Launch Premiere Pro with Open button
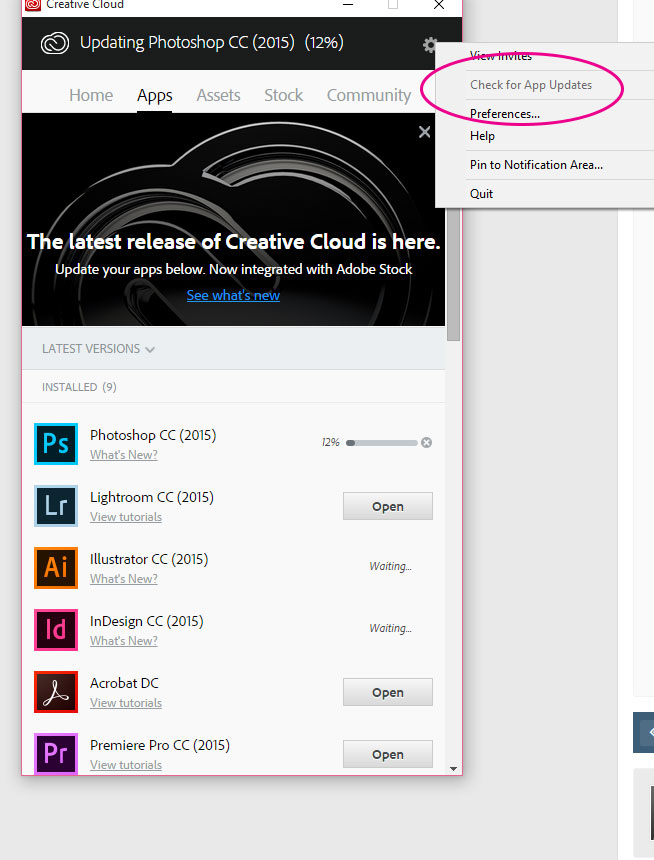654x860 pixels. 388,754
